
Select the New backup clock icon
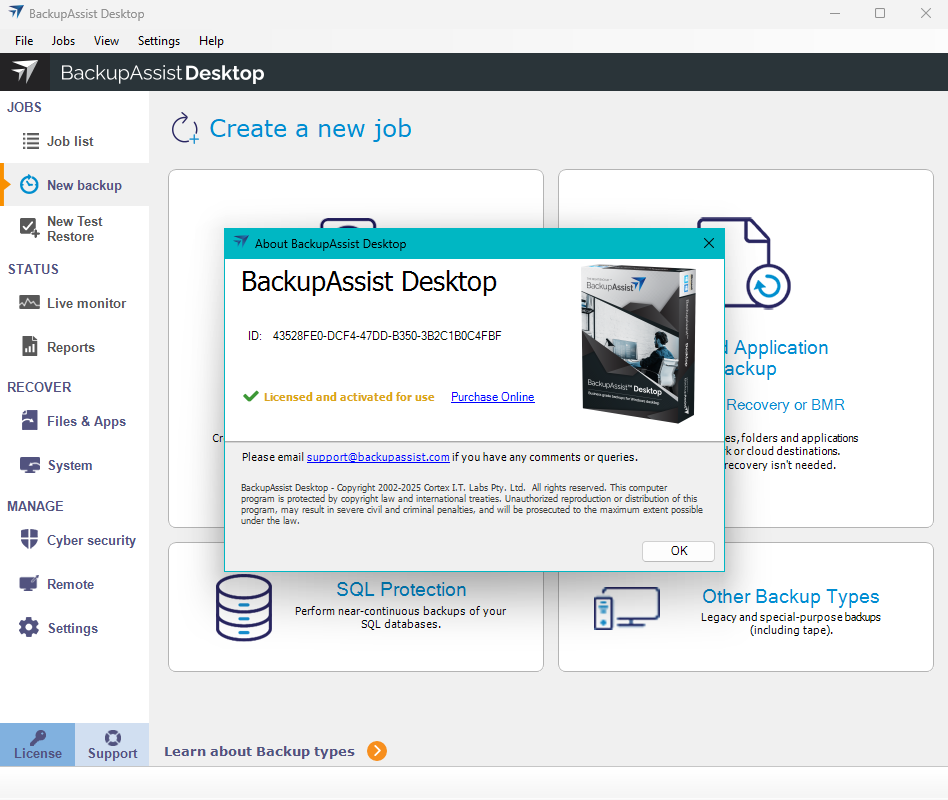tap(29, 184)
